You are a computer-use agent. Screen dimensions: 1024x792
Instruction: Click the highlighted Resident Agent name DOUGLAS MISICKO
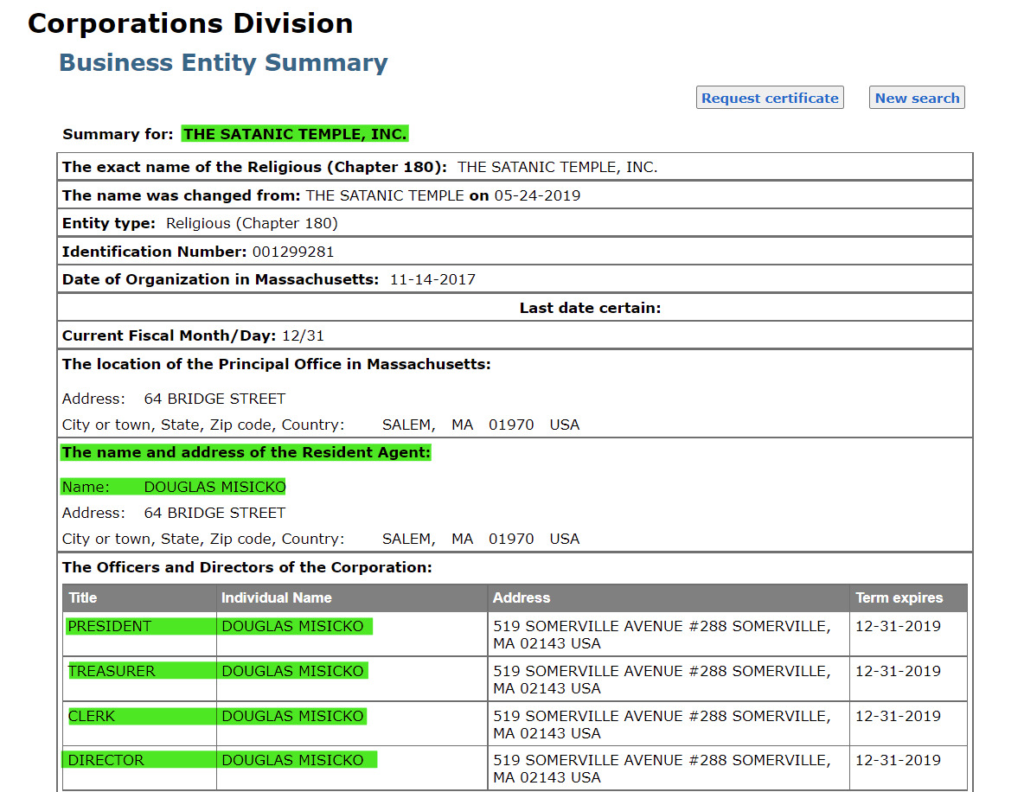pyautogui.click(x=218, y=485)
